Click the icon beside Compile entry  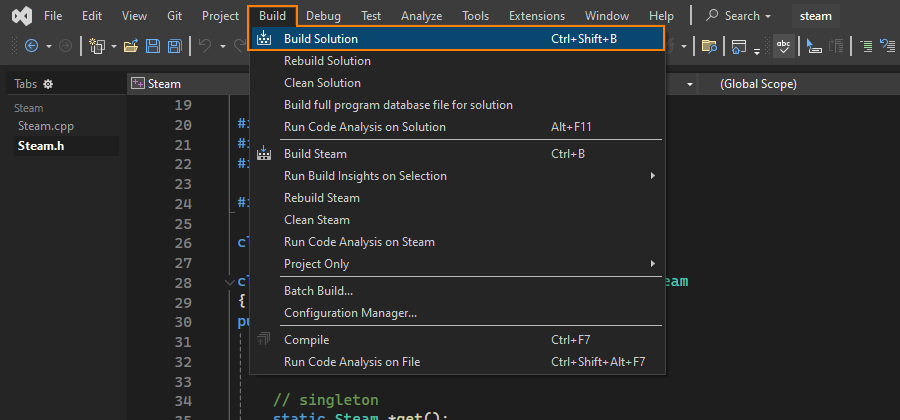263,340
